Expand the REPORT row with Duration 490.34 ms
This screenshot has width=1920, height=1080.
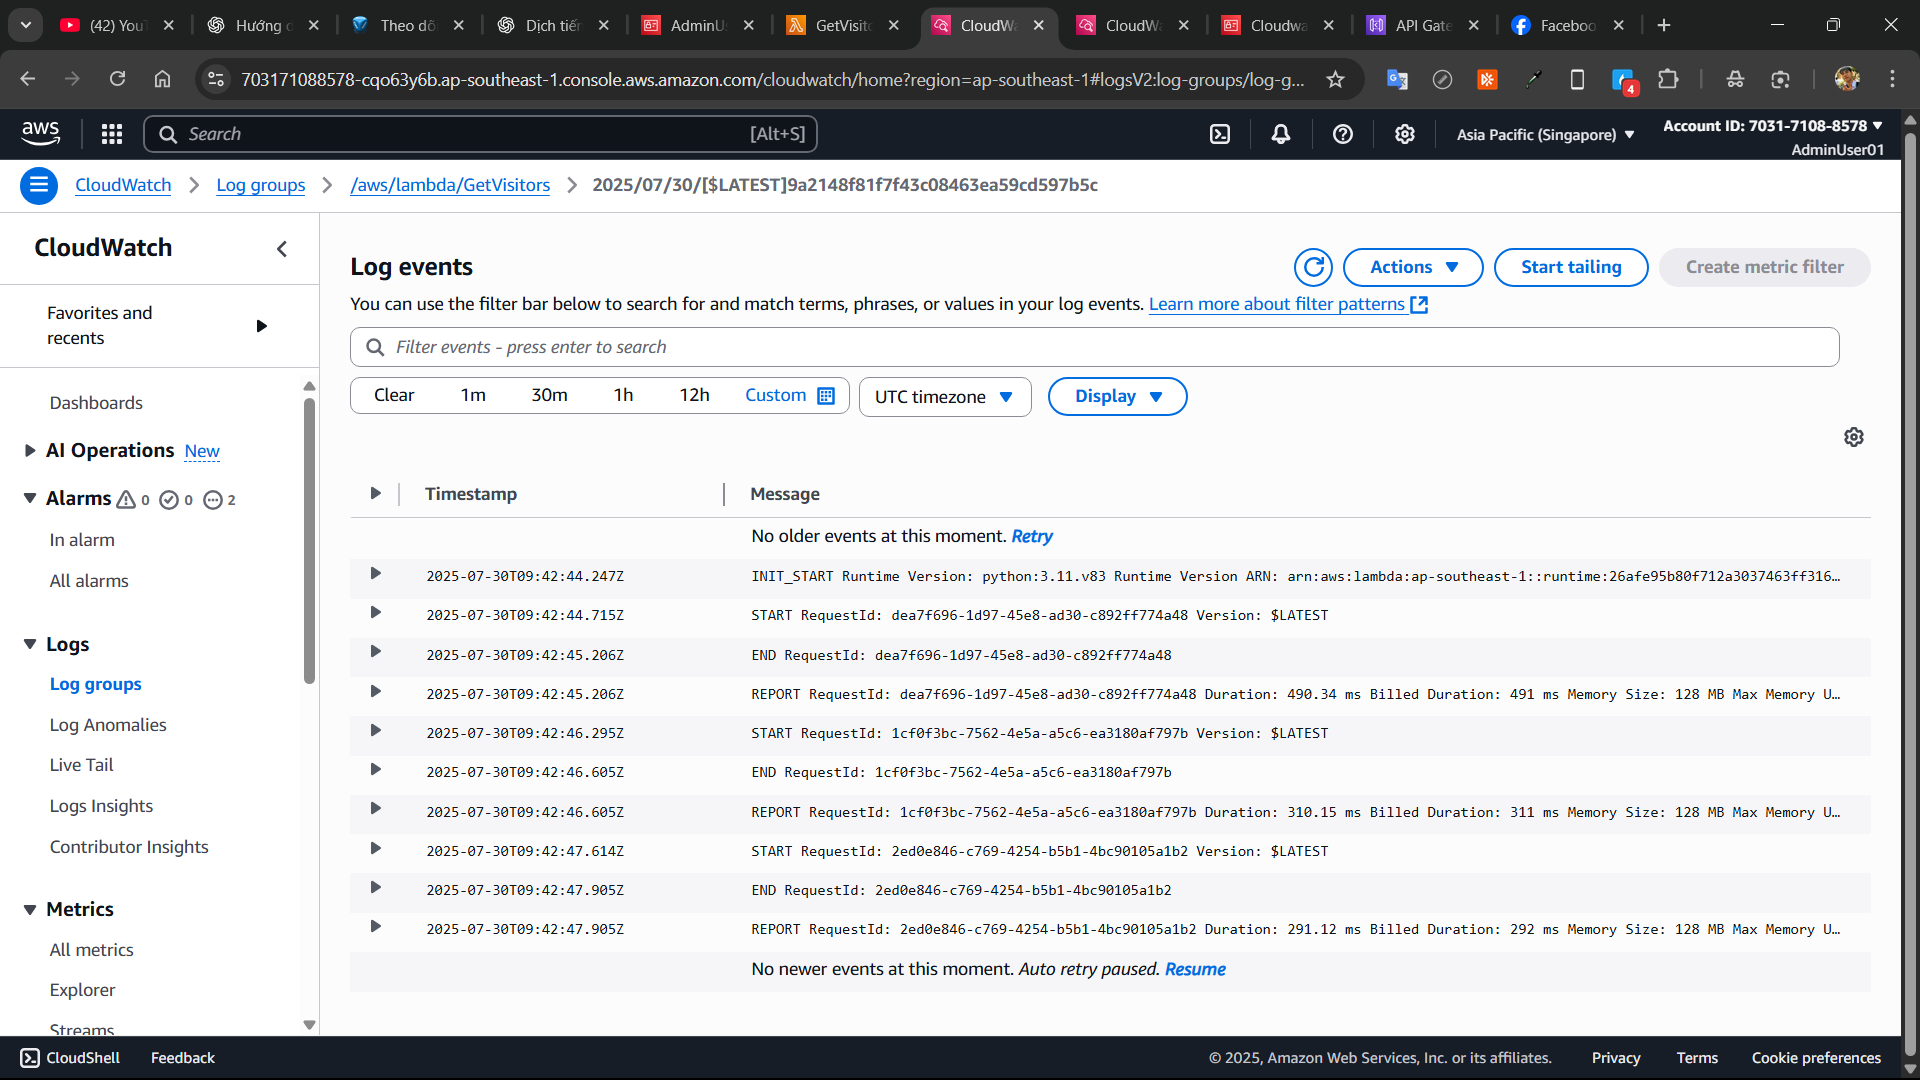tap(375, 692)
